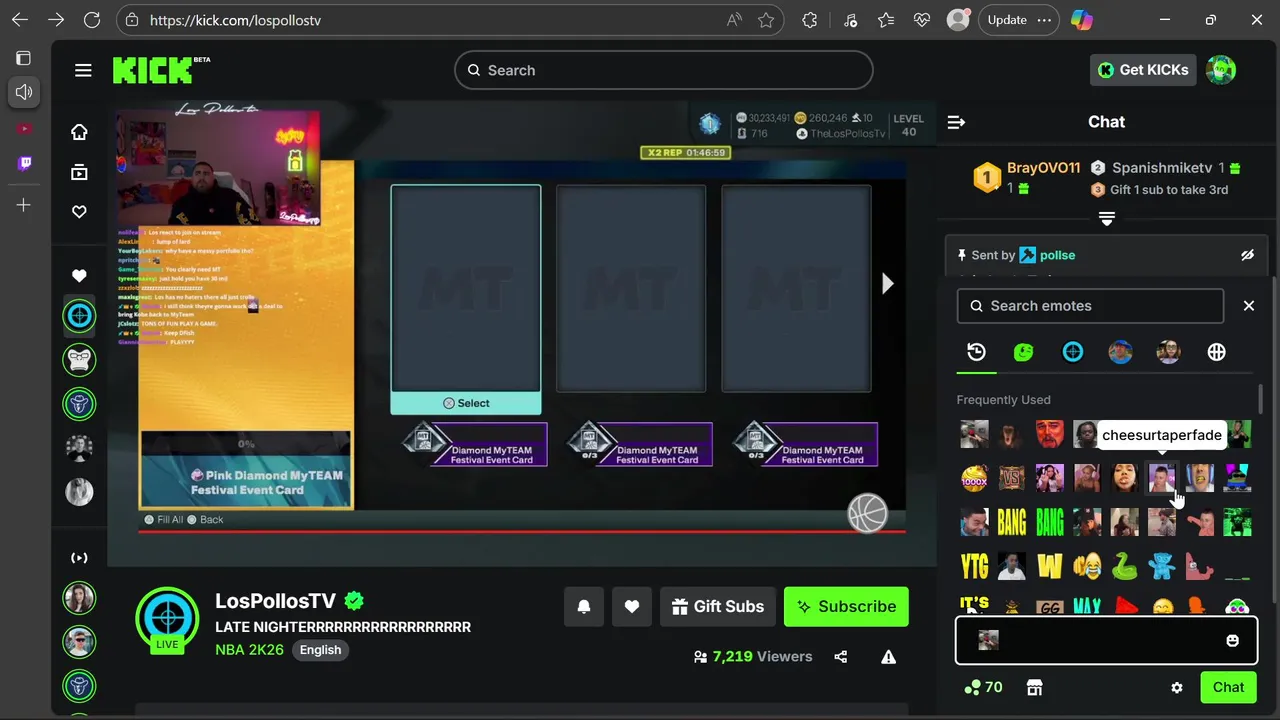Viewport: 1280px width, 720px height.
Task: Open the user profile avatar menu
Action: coord(1220,70)
